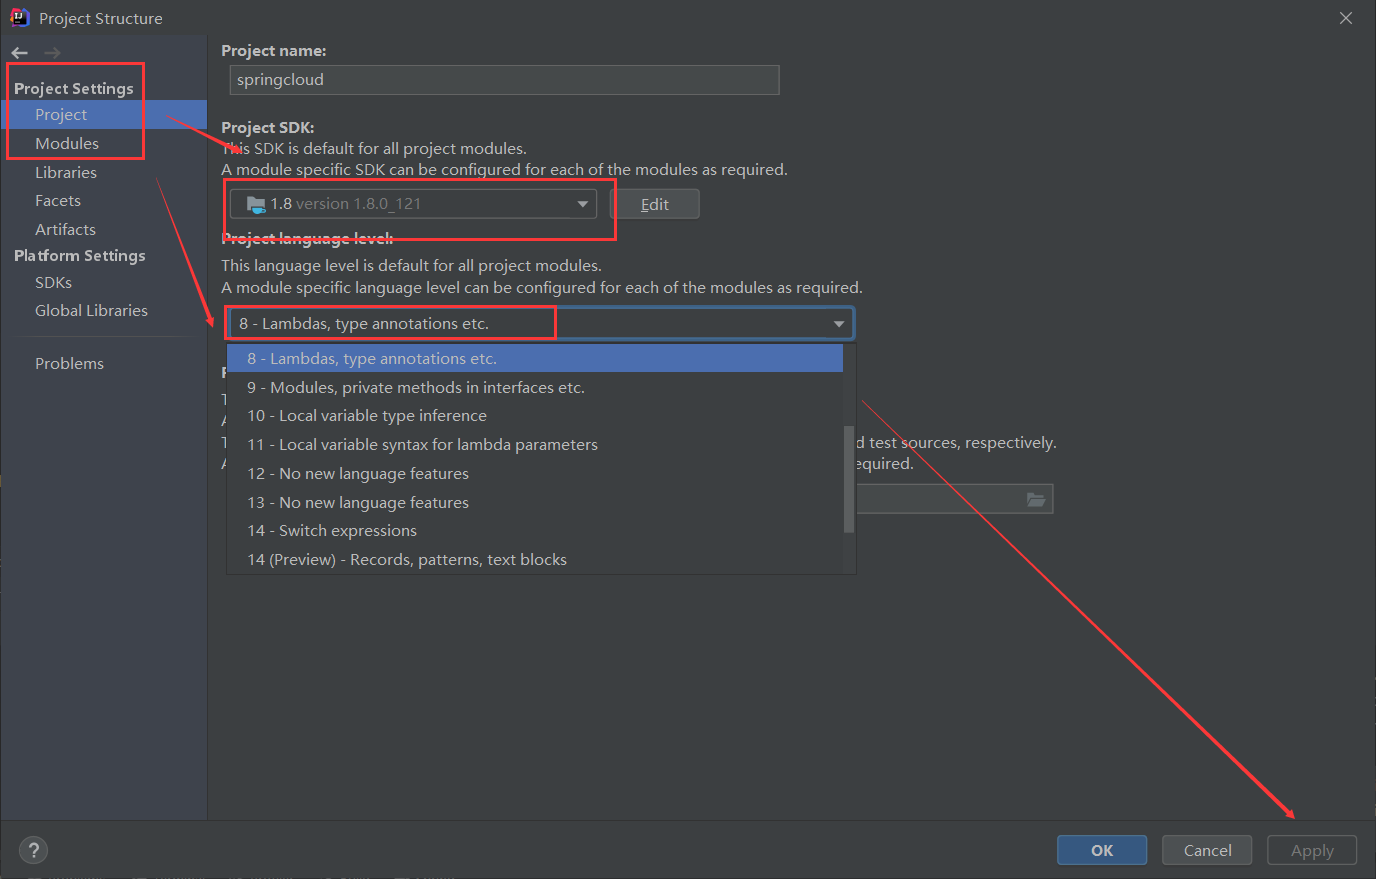This screenshot has height=879, width=1376.
Task: Open the SDKs platform settings
Action: [54, 282]
